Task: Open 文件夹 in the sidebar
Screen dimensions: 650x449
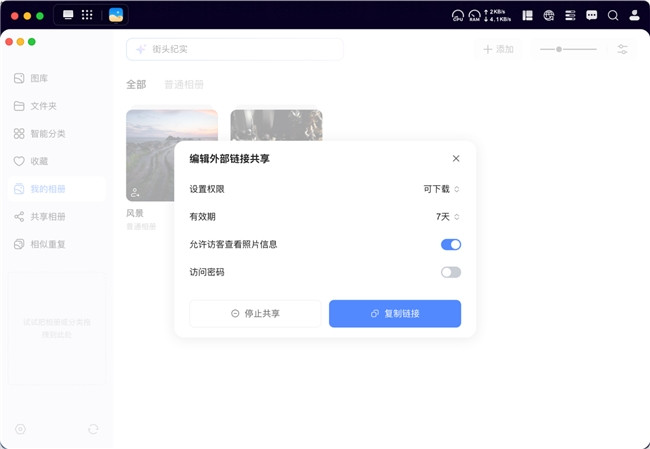Action: coord(57,106)
